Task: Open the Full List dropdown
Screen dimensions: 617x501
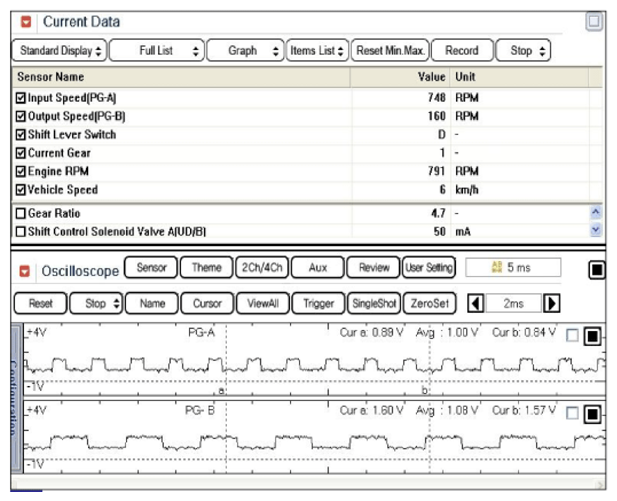Action: 155,50
